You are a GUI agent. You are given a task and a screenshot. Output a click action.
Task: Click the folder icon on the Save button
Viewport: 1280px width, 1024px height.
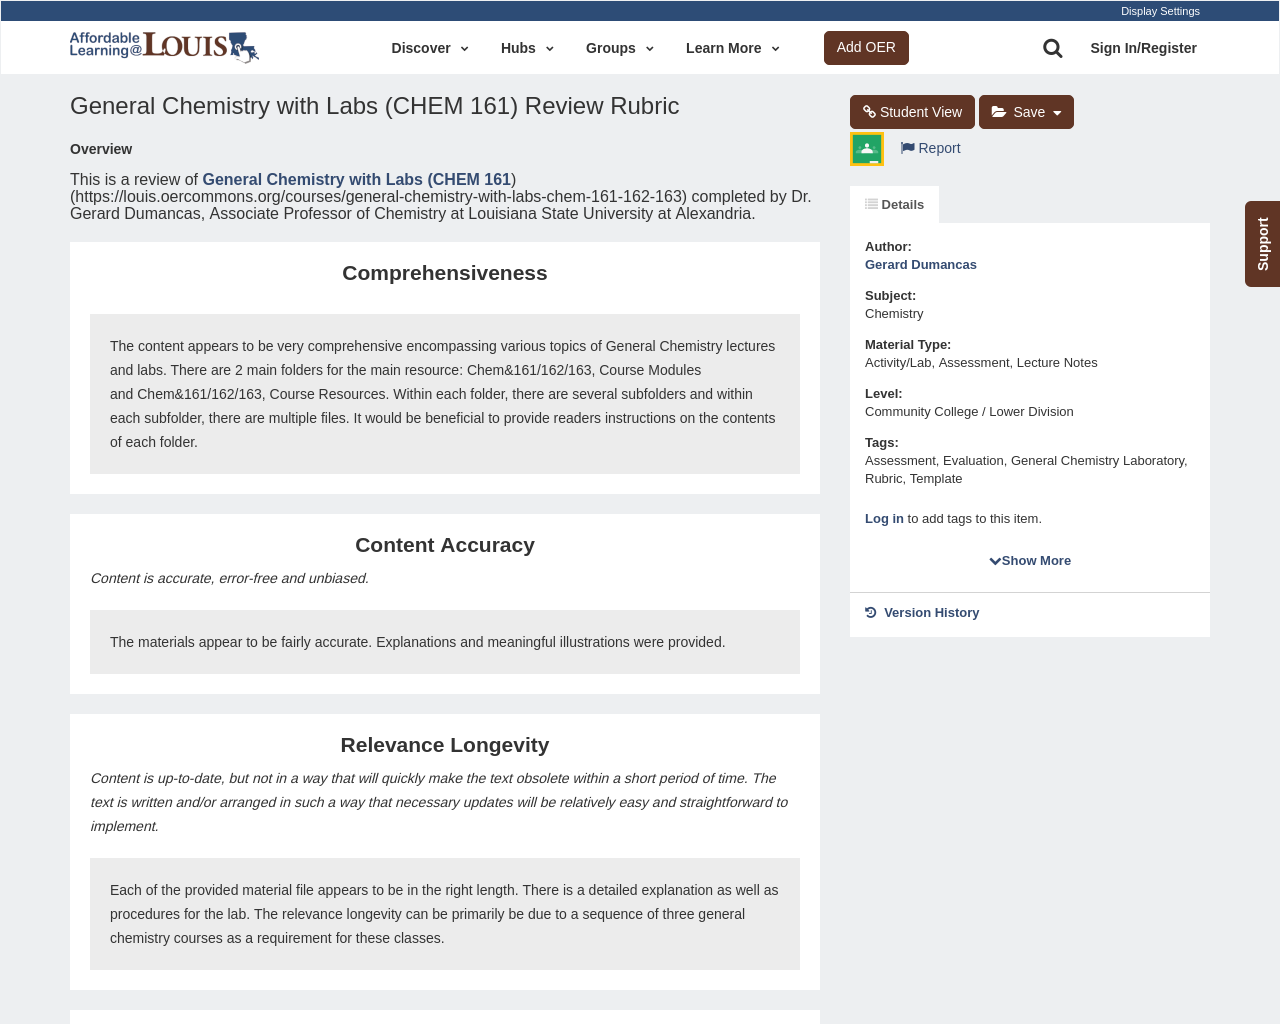tap(996, 110)
